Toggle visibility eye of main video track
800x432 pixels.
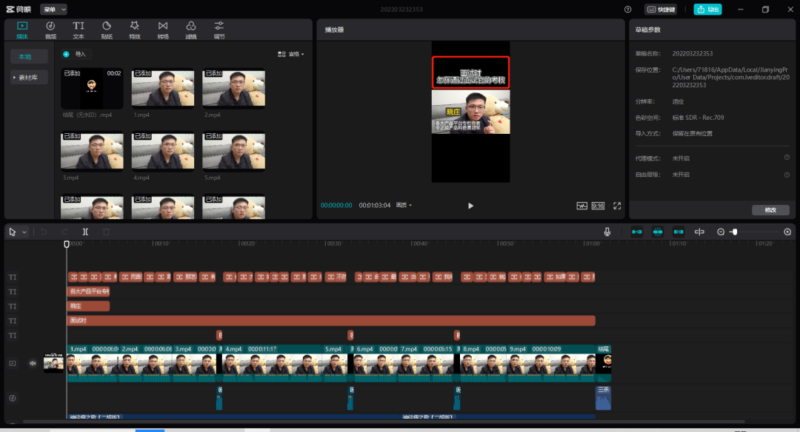click(33, 364)
